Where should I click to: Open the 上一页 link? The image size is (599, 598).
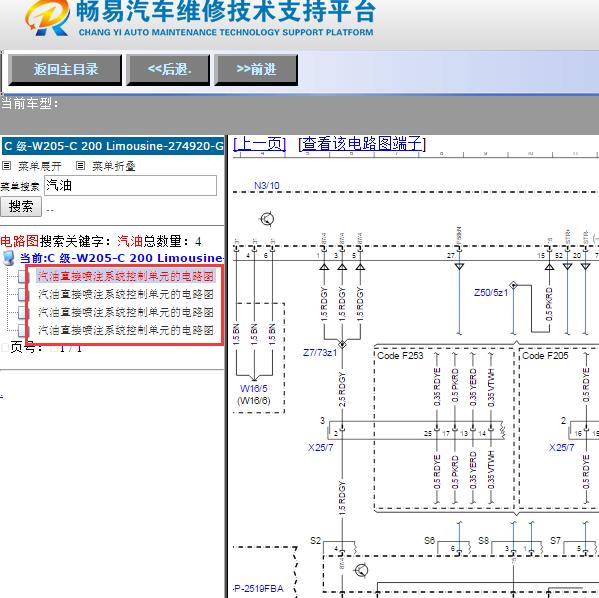tap(259, 144)
